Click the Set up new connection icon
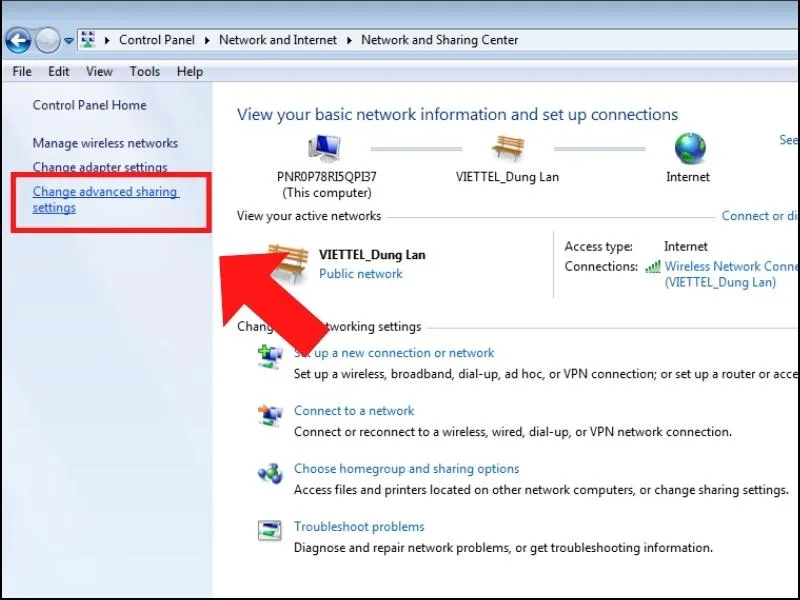 [270, 358]
